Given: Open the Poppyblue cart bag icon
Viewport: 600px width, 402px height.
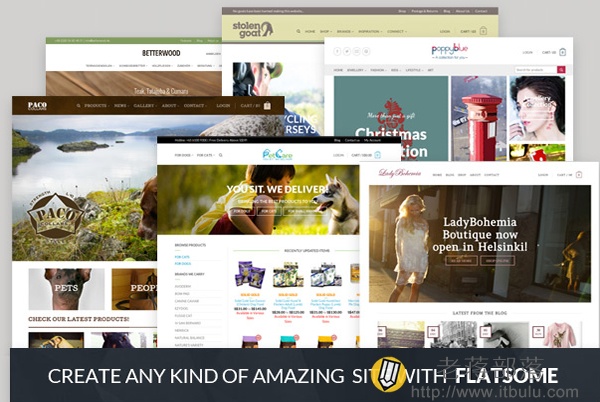Looking at the screenshot, I should point(562,52).
